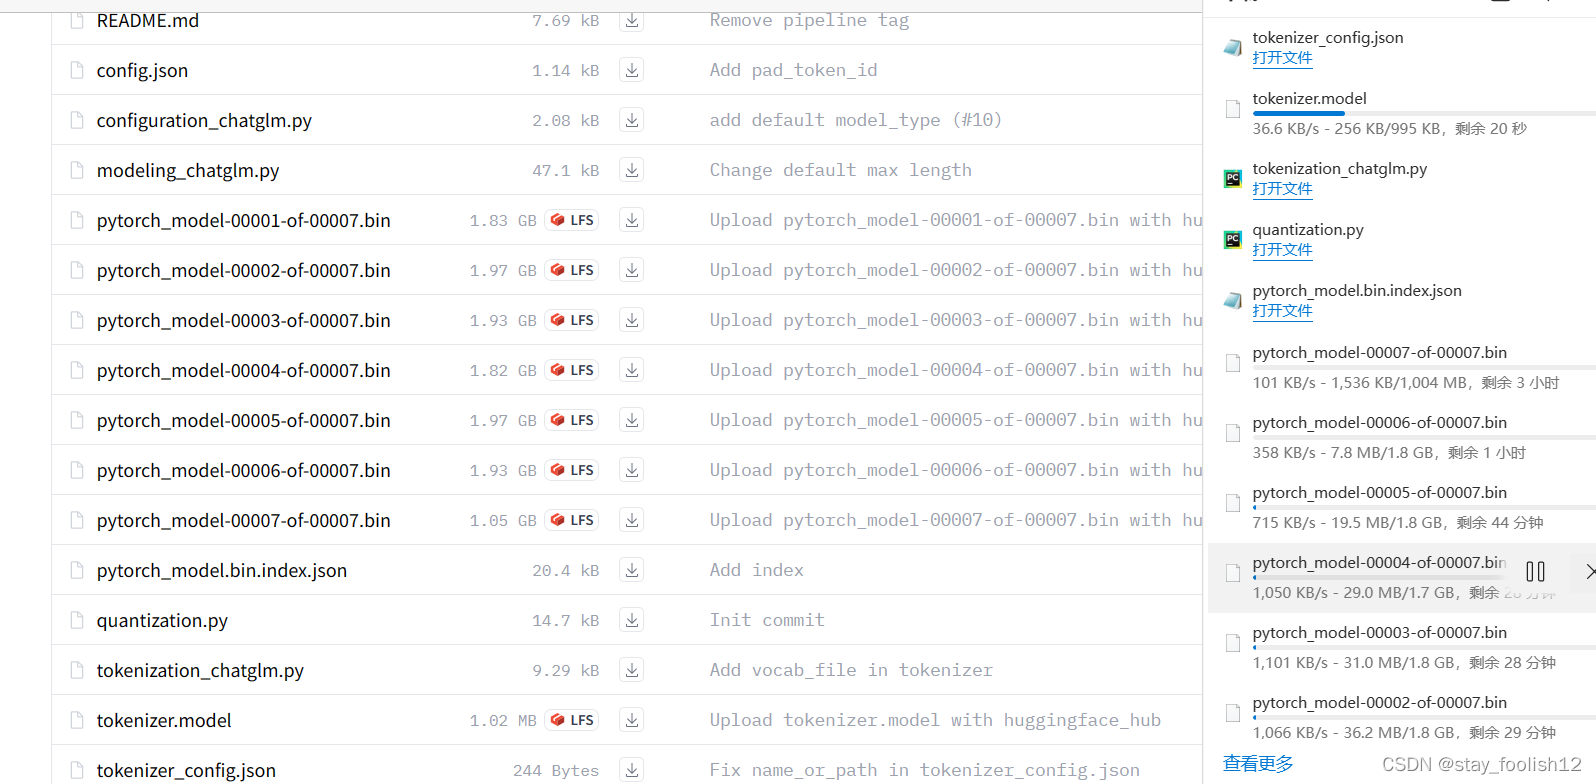This screenshot has width=1596, height=784.
Task: Download pytorch_model-00002-of-00007.bin via download icon
Action: (x=632, y=270)
